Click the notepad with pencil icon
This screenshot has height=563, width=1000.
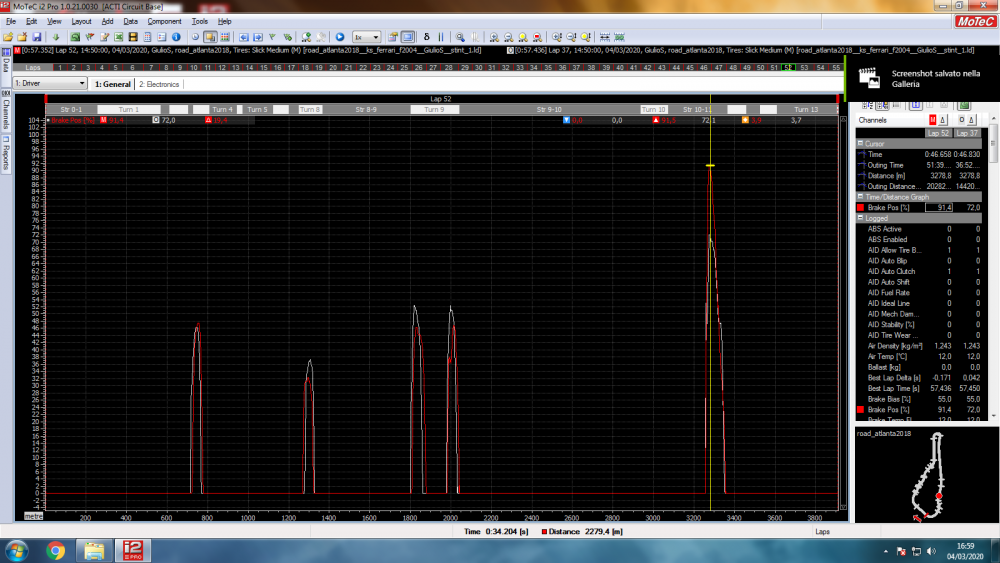pos(105,37)
